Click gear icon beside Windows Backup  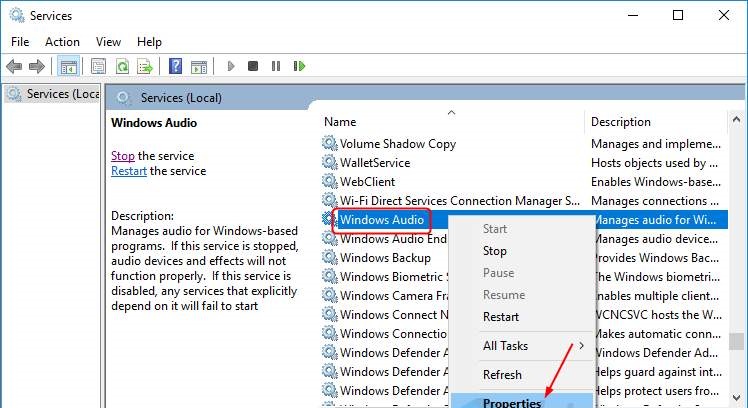point(329,257)
